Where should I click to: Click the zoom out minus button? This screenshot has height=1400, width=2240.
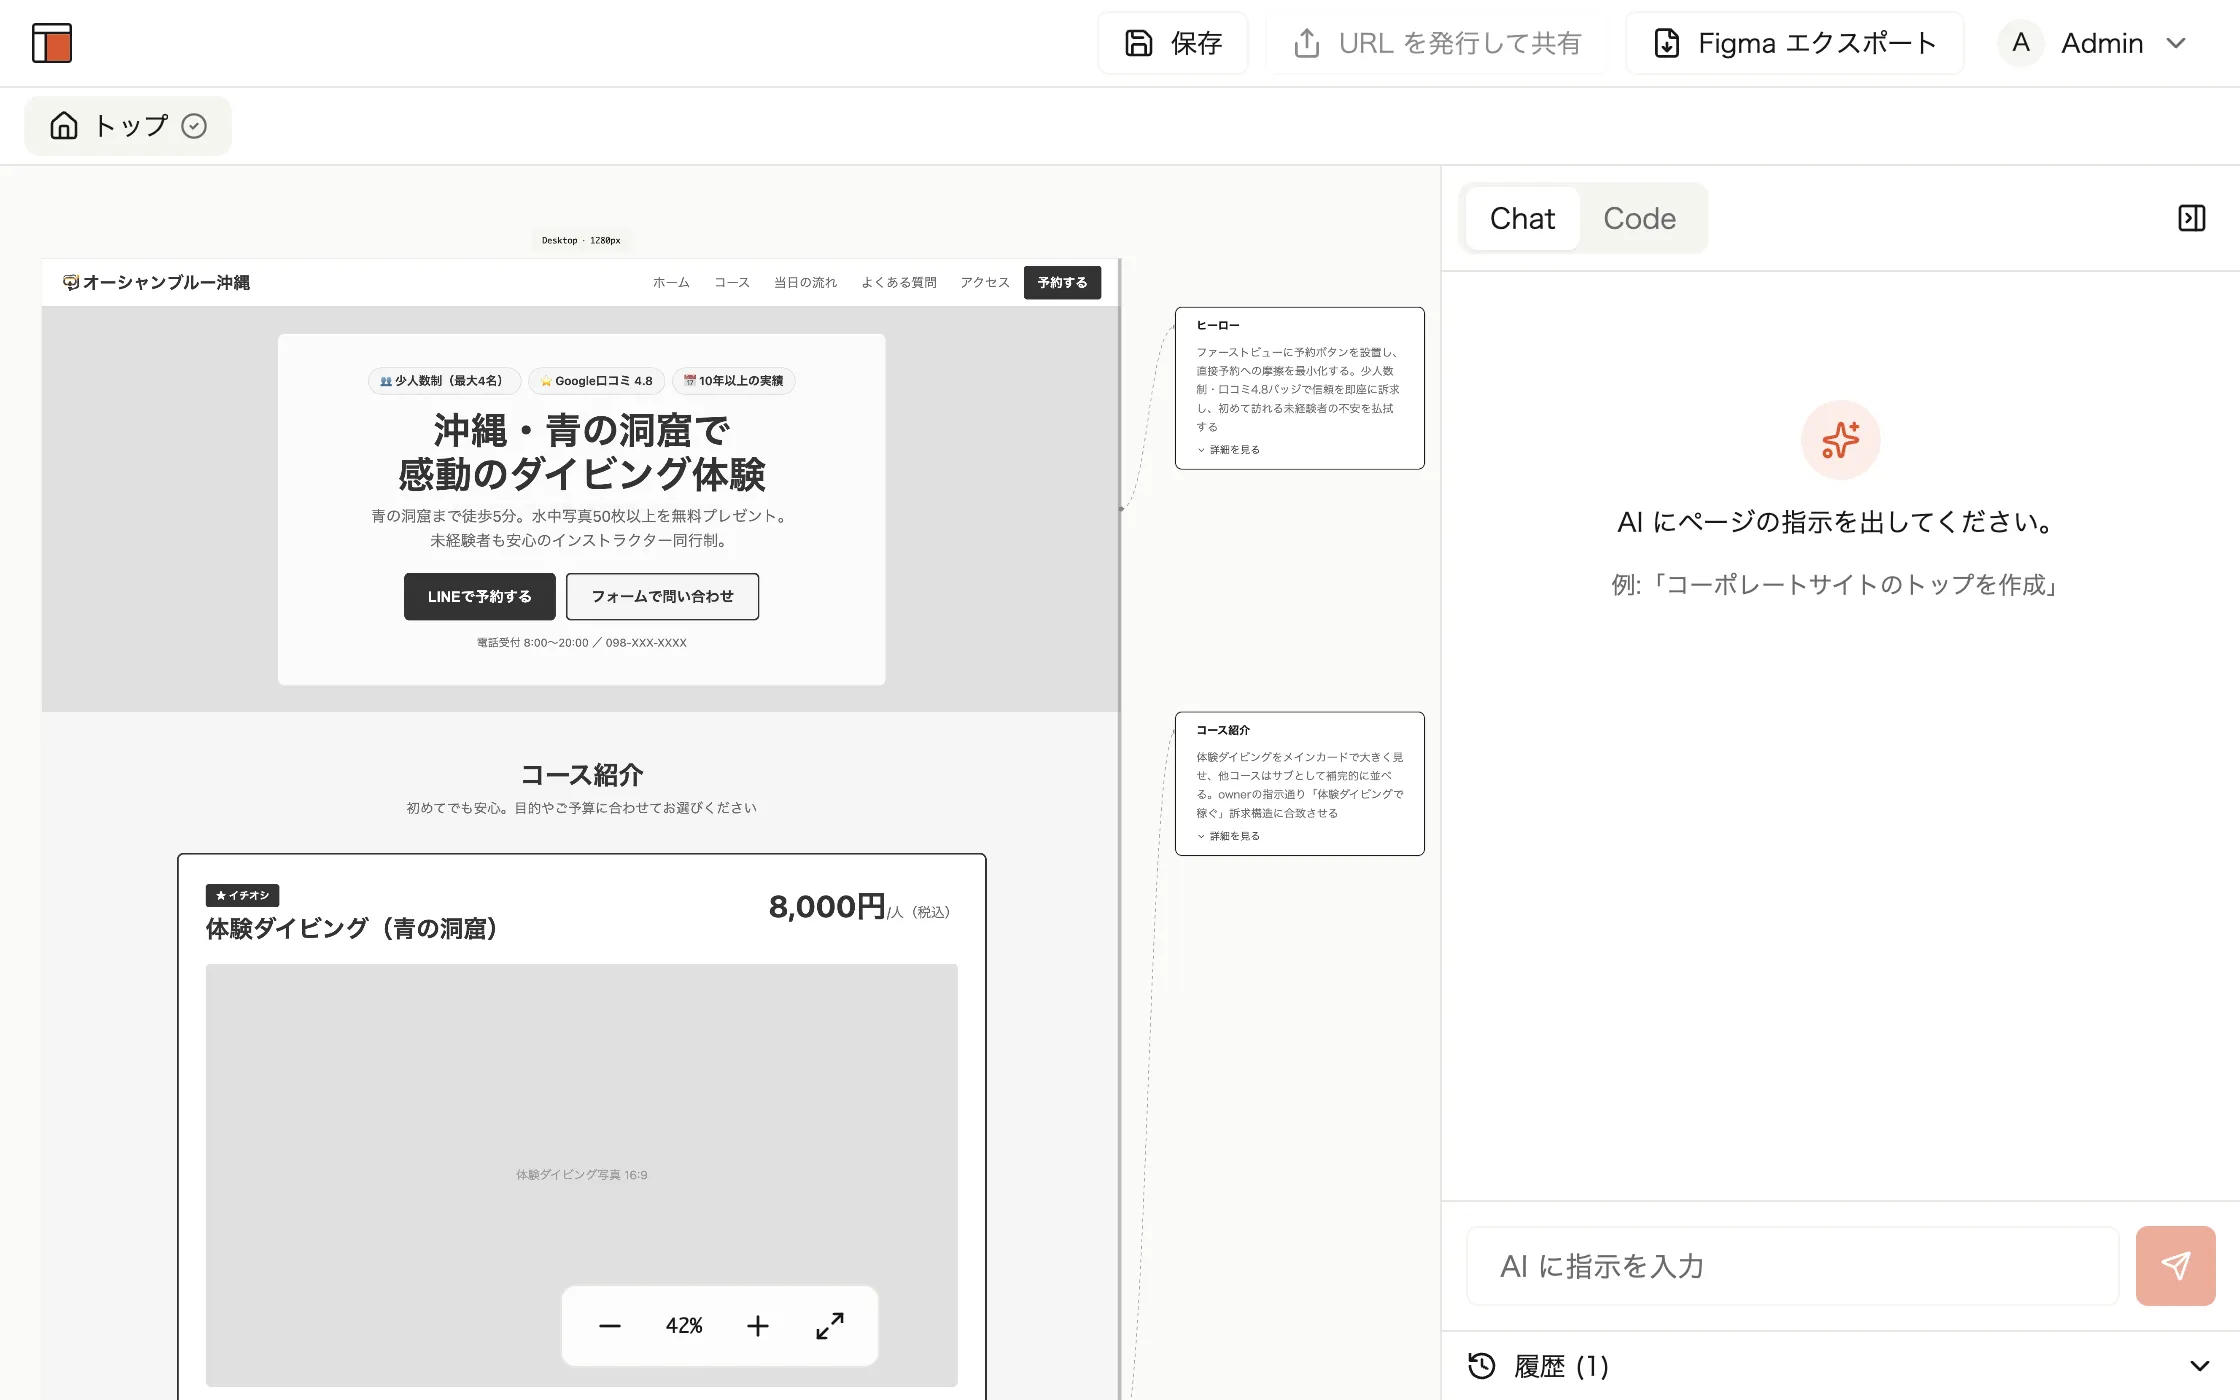click(610, 1326)
